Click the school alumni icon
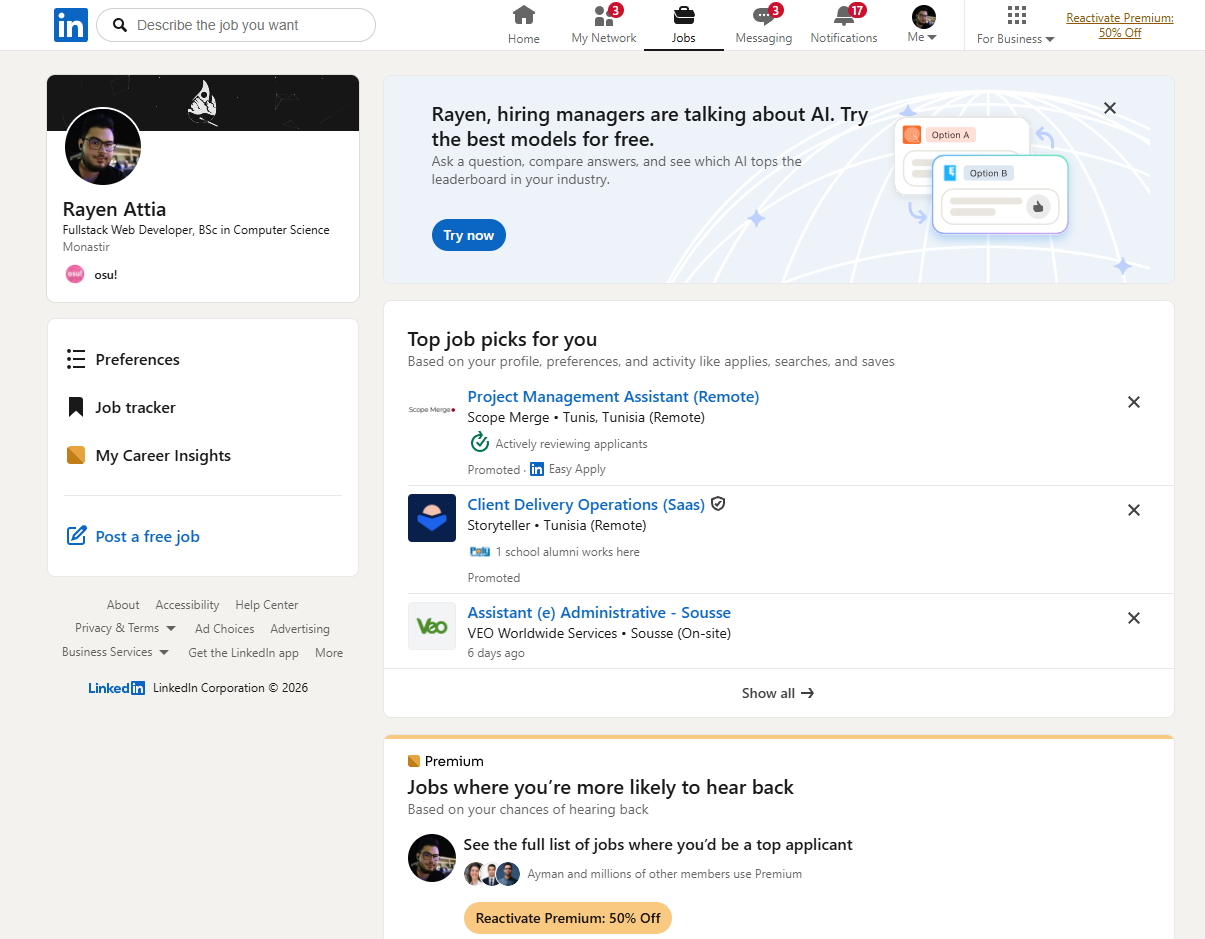This screenshot has width=1205, height=939. click(x=479, y=551)
